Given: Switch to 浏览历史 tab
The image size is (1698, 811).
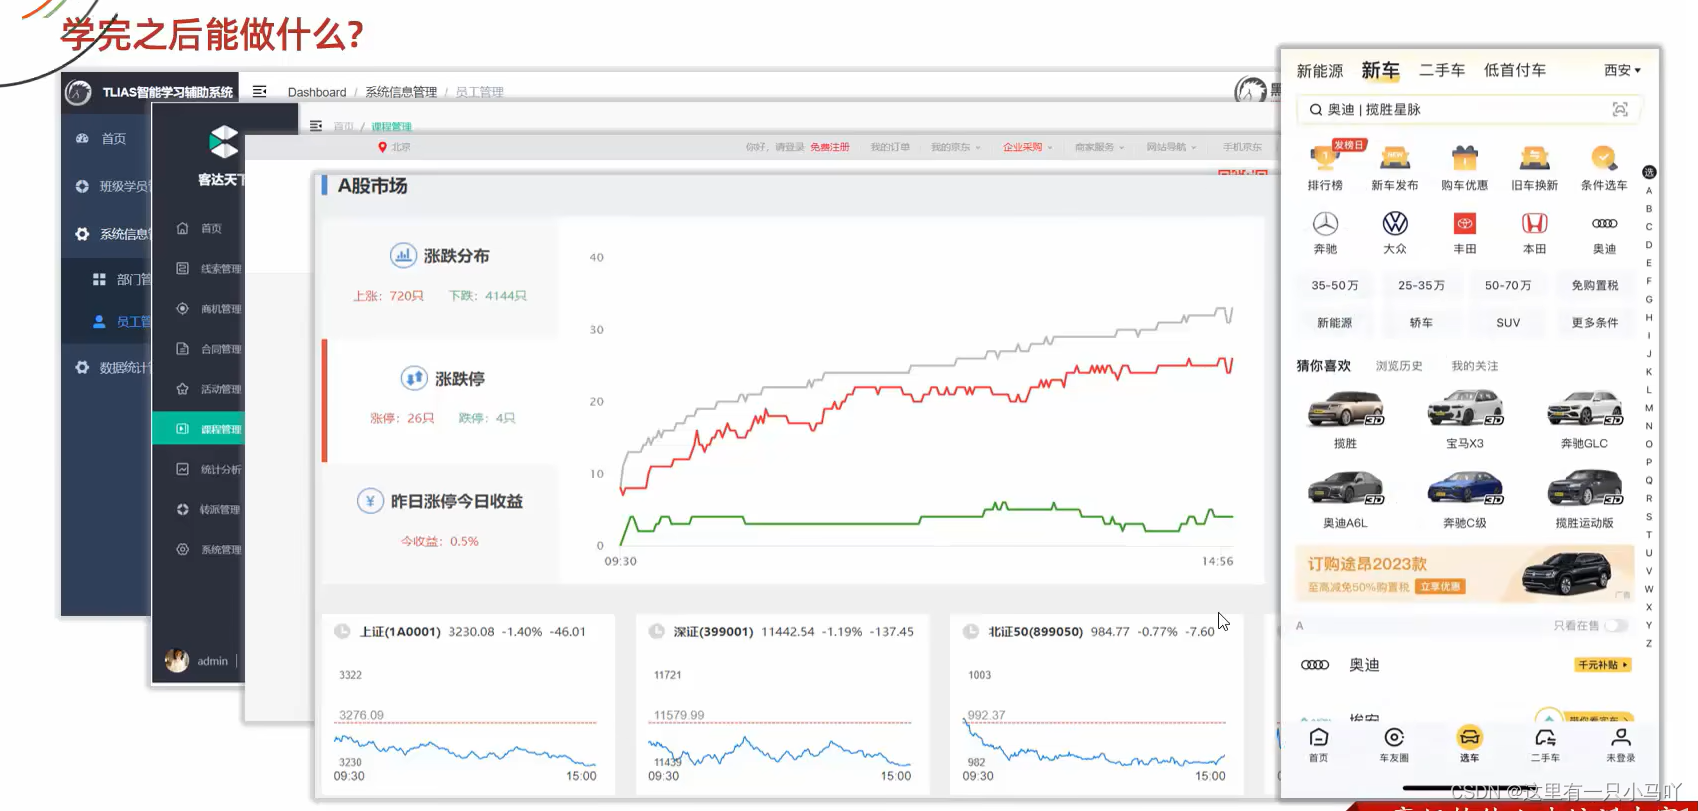Looking at the screenshot, I should pos(1399,366).
